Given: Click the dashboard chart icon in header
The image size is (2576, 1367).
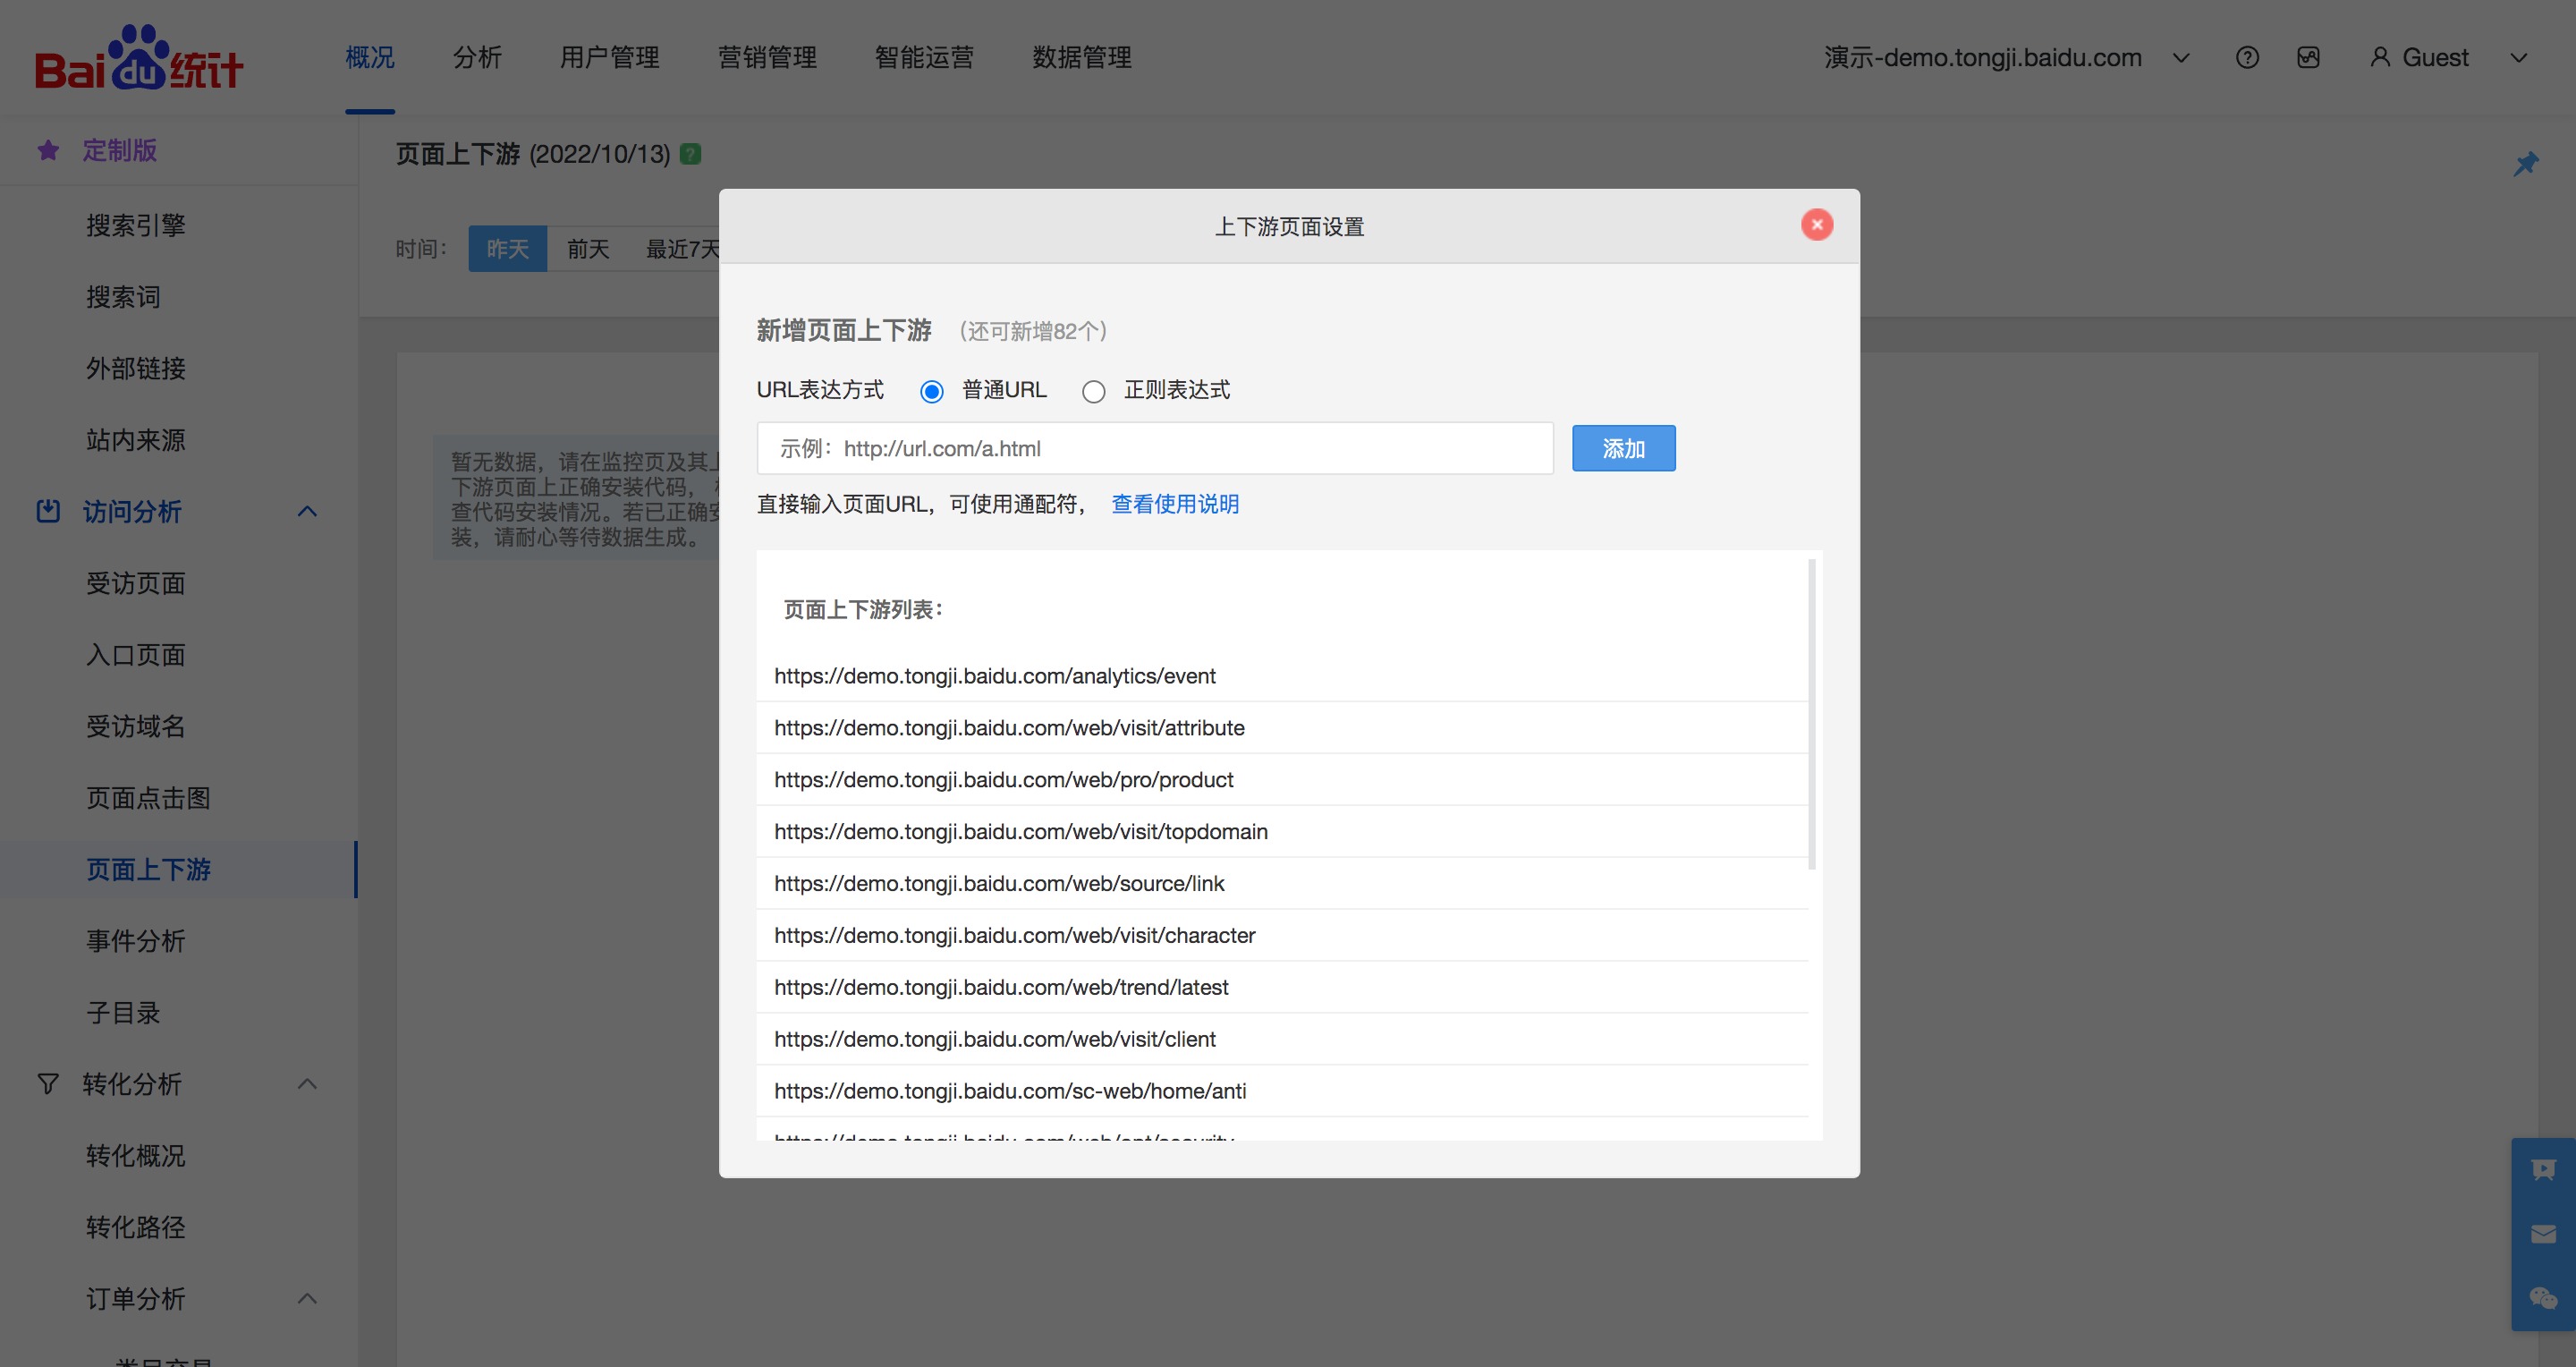Looking at the screenshot, I should pyautogui.click(x=2308, y=58).
